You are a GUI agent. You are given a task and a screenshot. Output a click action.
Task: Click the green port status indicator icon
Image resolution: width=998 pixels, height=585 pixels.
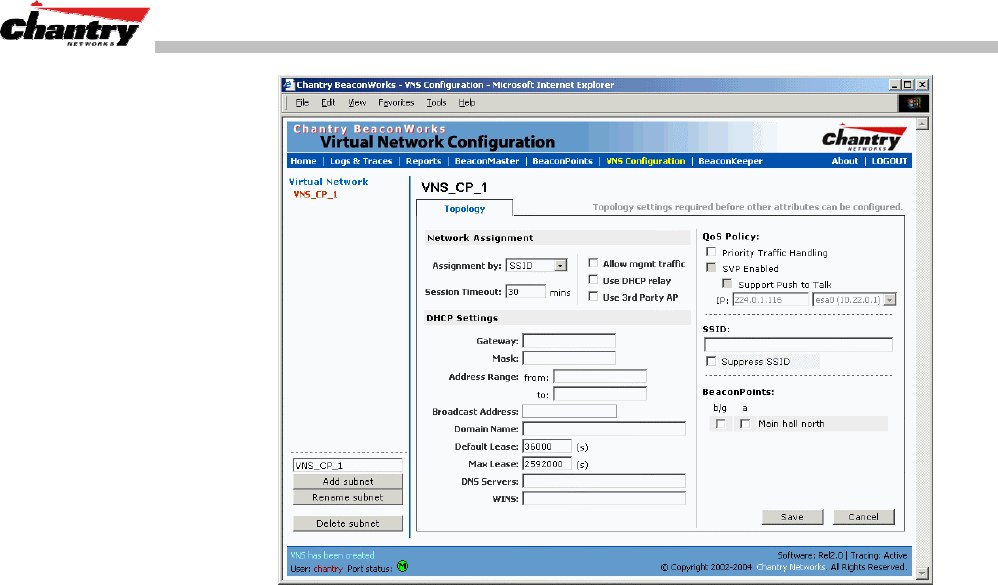pos(402,566)
